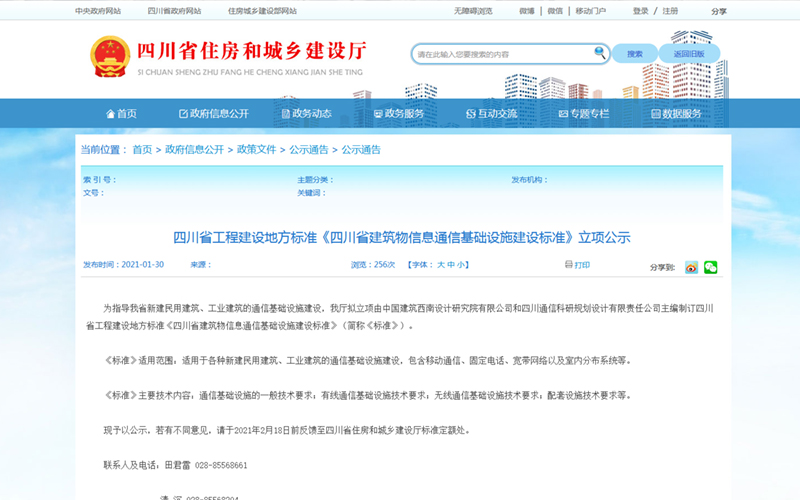Open 四川省政府网站 top link
This screenshot has width=800, height=500.
point(174,11)
